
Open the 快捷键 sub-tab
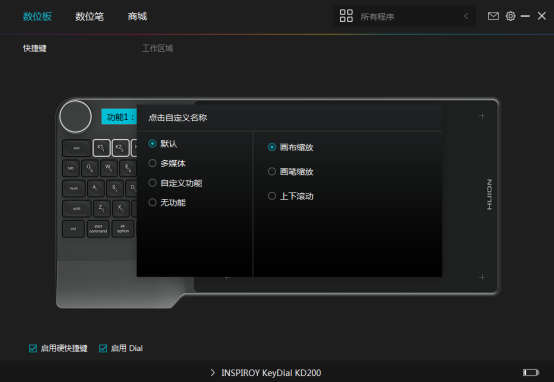pyautogui.click(x=35, y=48)
